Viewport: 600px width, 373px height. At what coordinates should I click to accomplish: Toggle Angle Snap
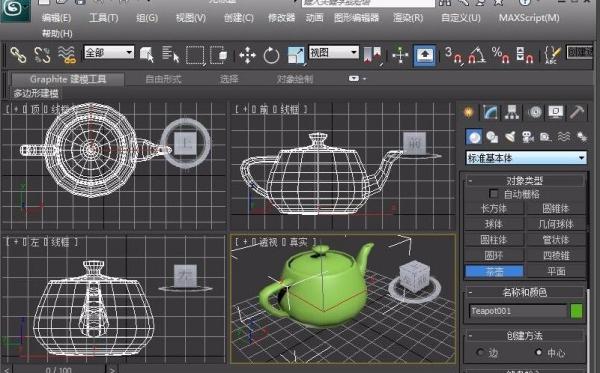click(x=477, y=55)
